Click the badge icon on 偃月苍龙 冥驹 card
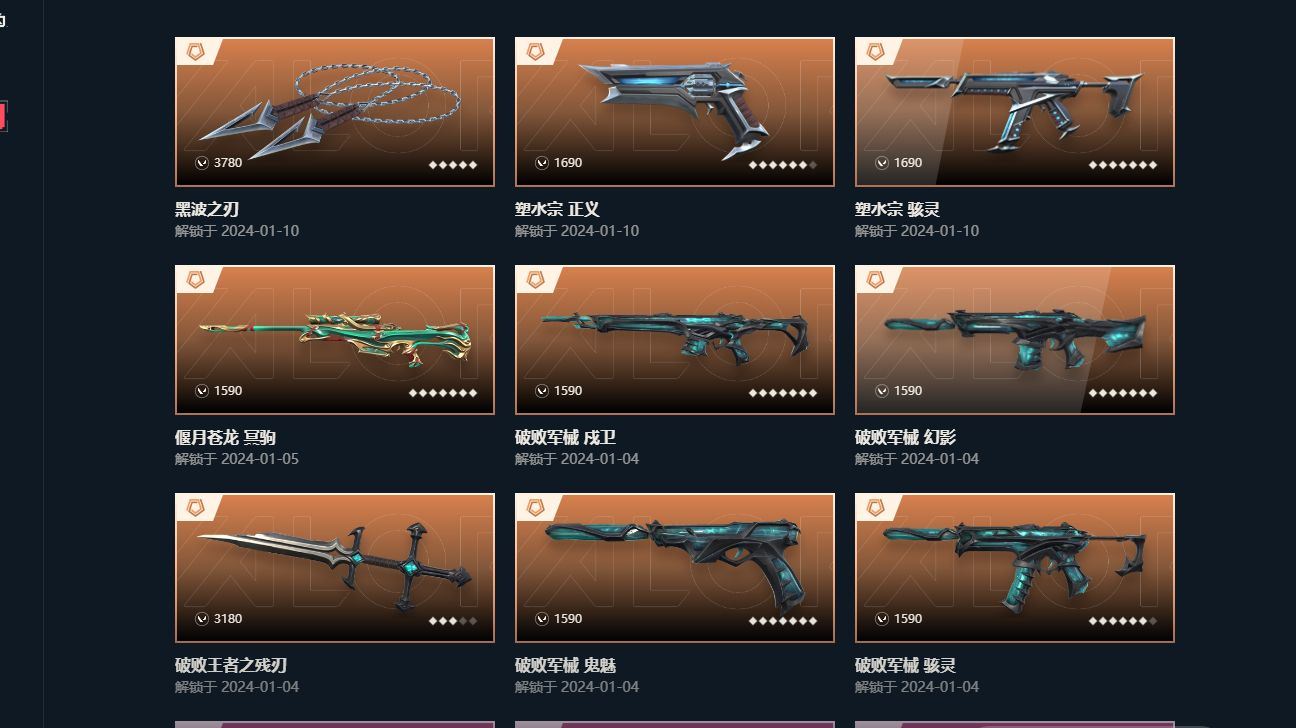This screenshot has width=1296, height=728. coord(196,280)
